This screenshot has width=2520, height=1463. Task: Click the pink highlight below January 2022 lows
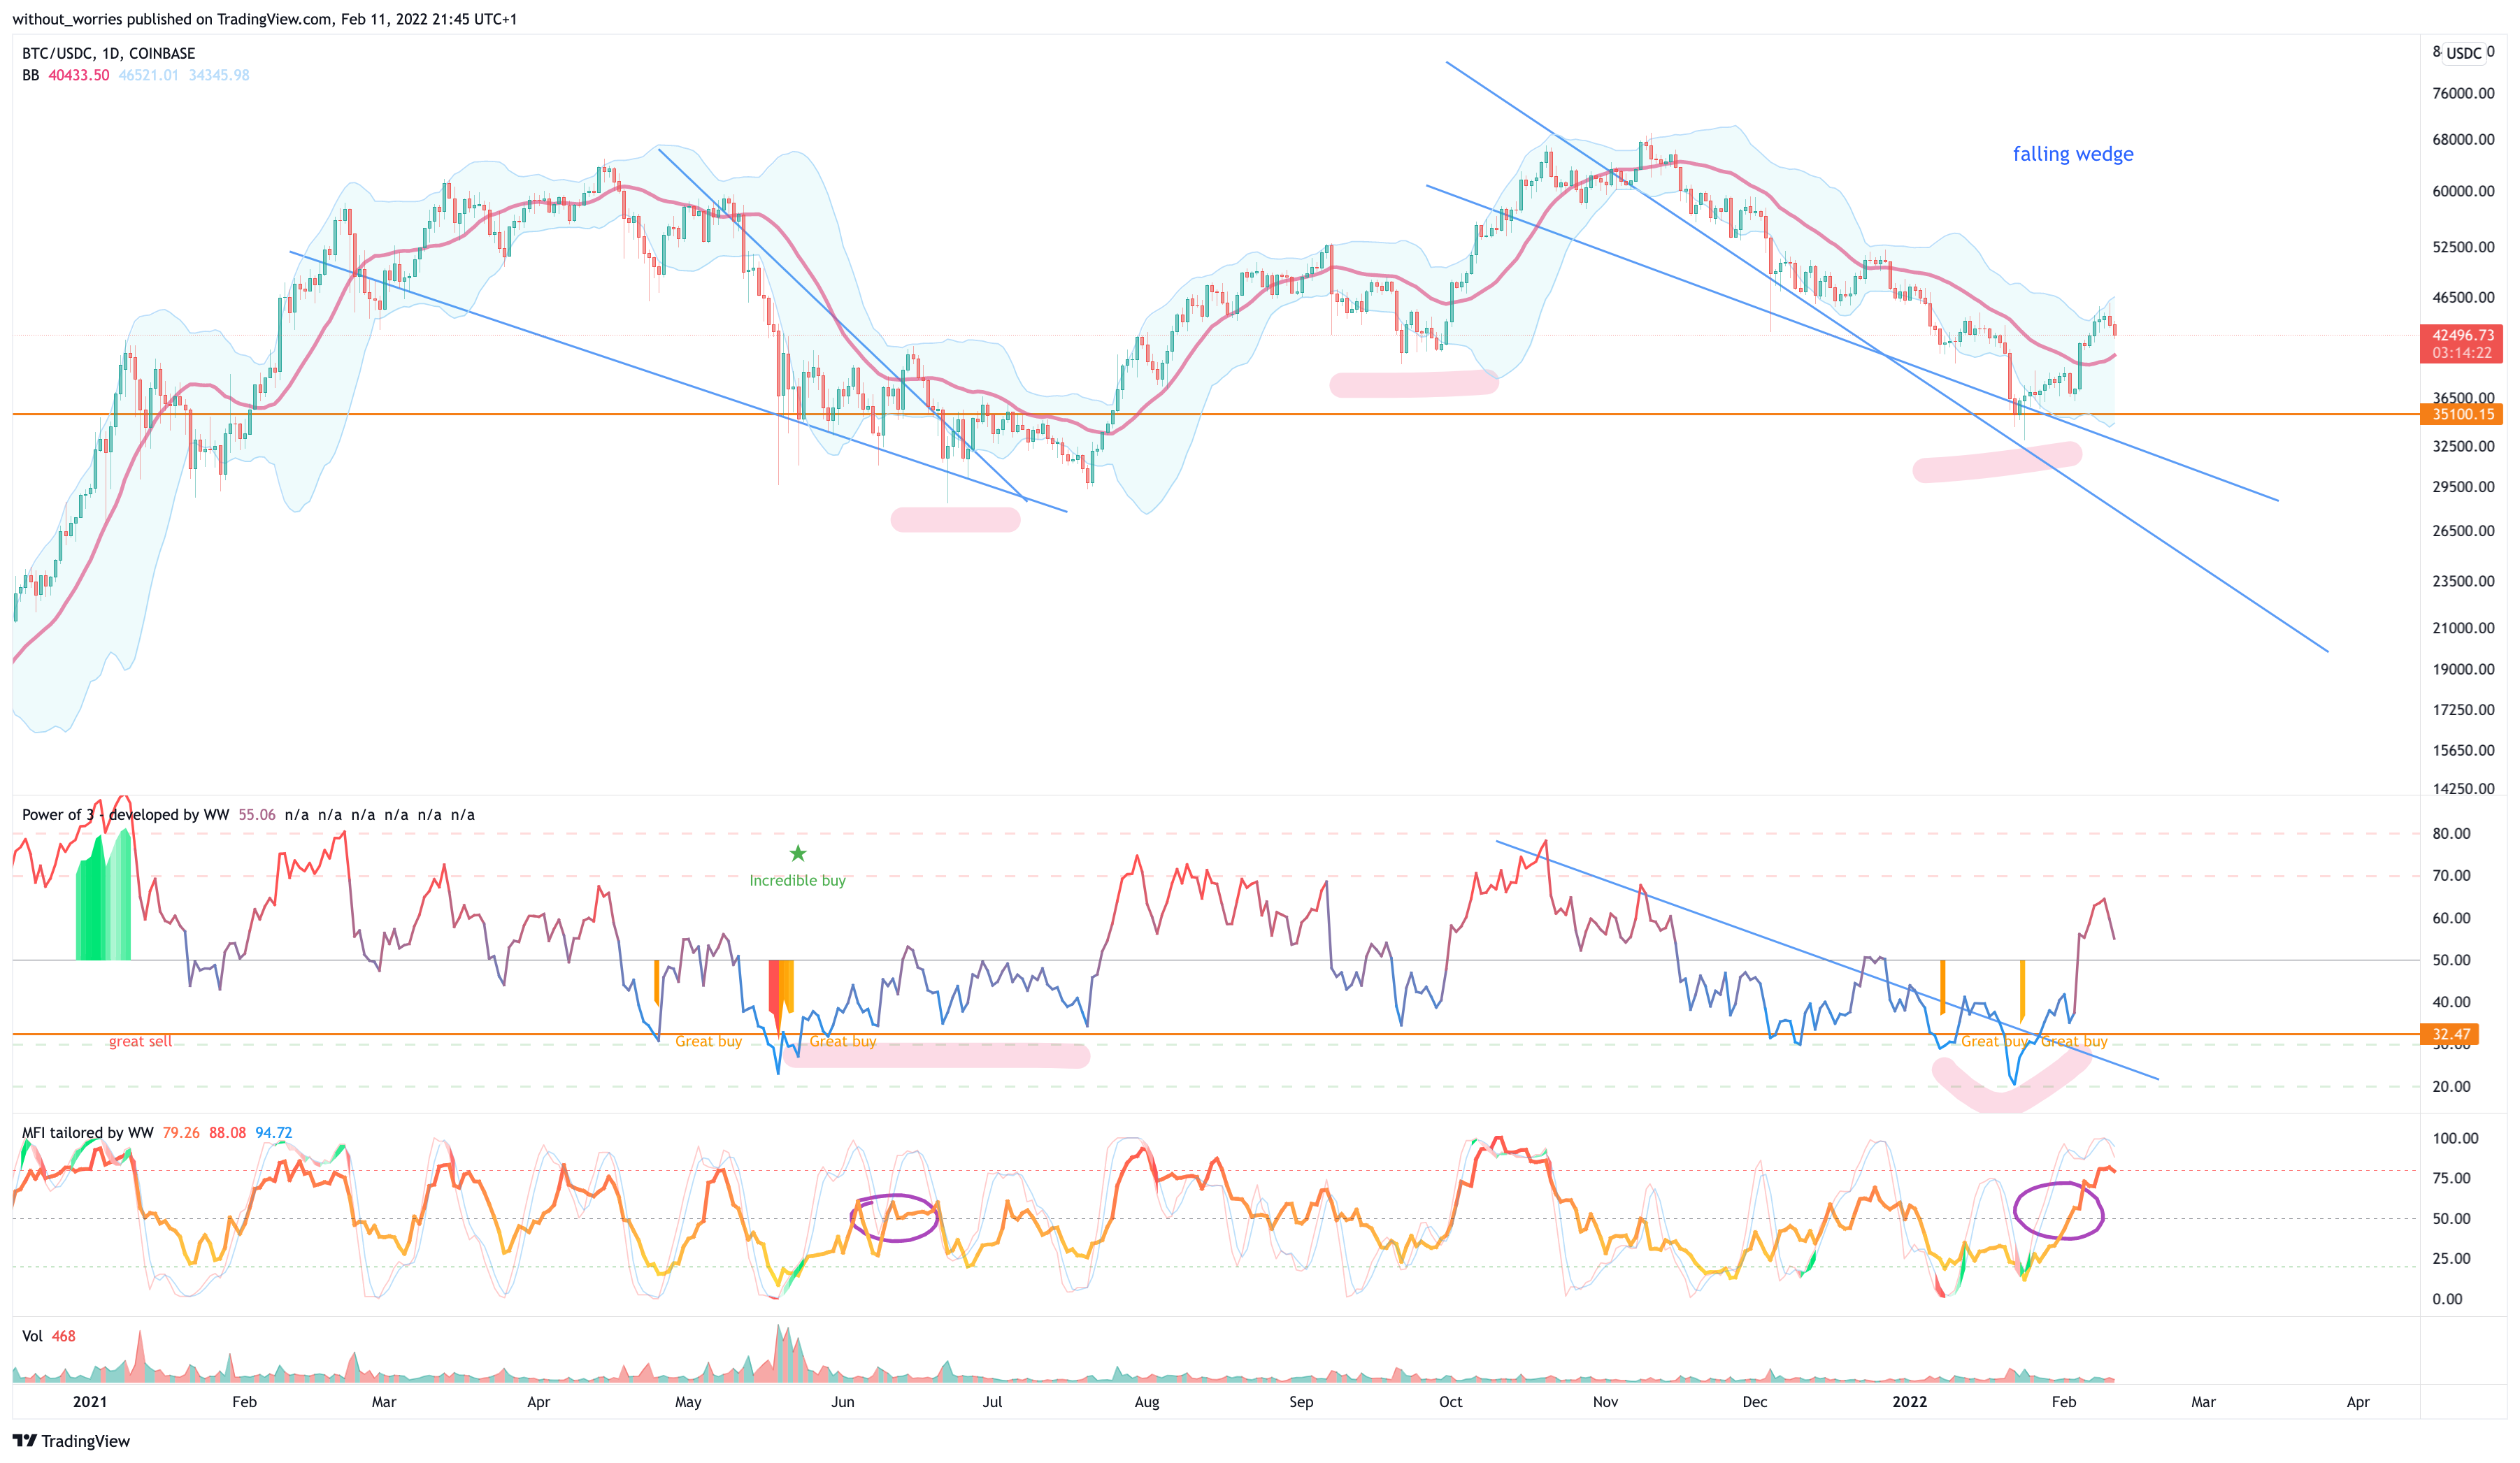[x=1996, y=463]
